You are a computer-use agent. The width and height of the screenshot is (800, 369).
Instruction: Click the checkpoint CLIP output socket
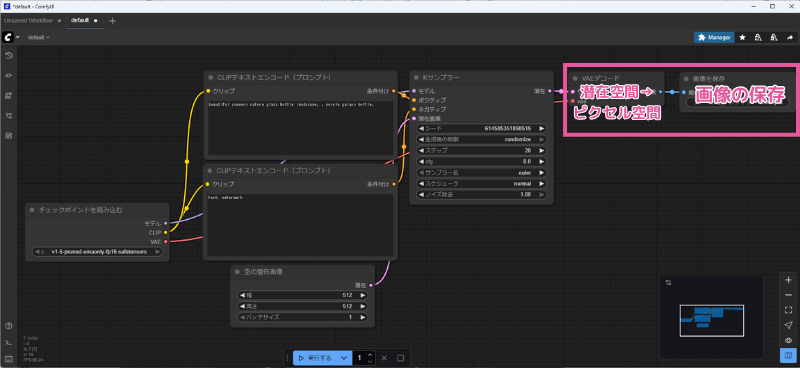click(166, 232)
